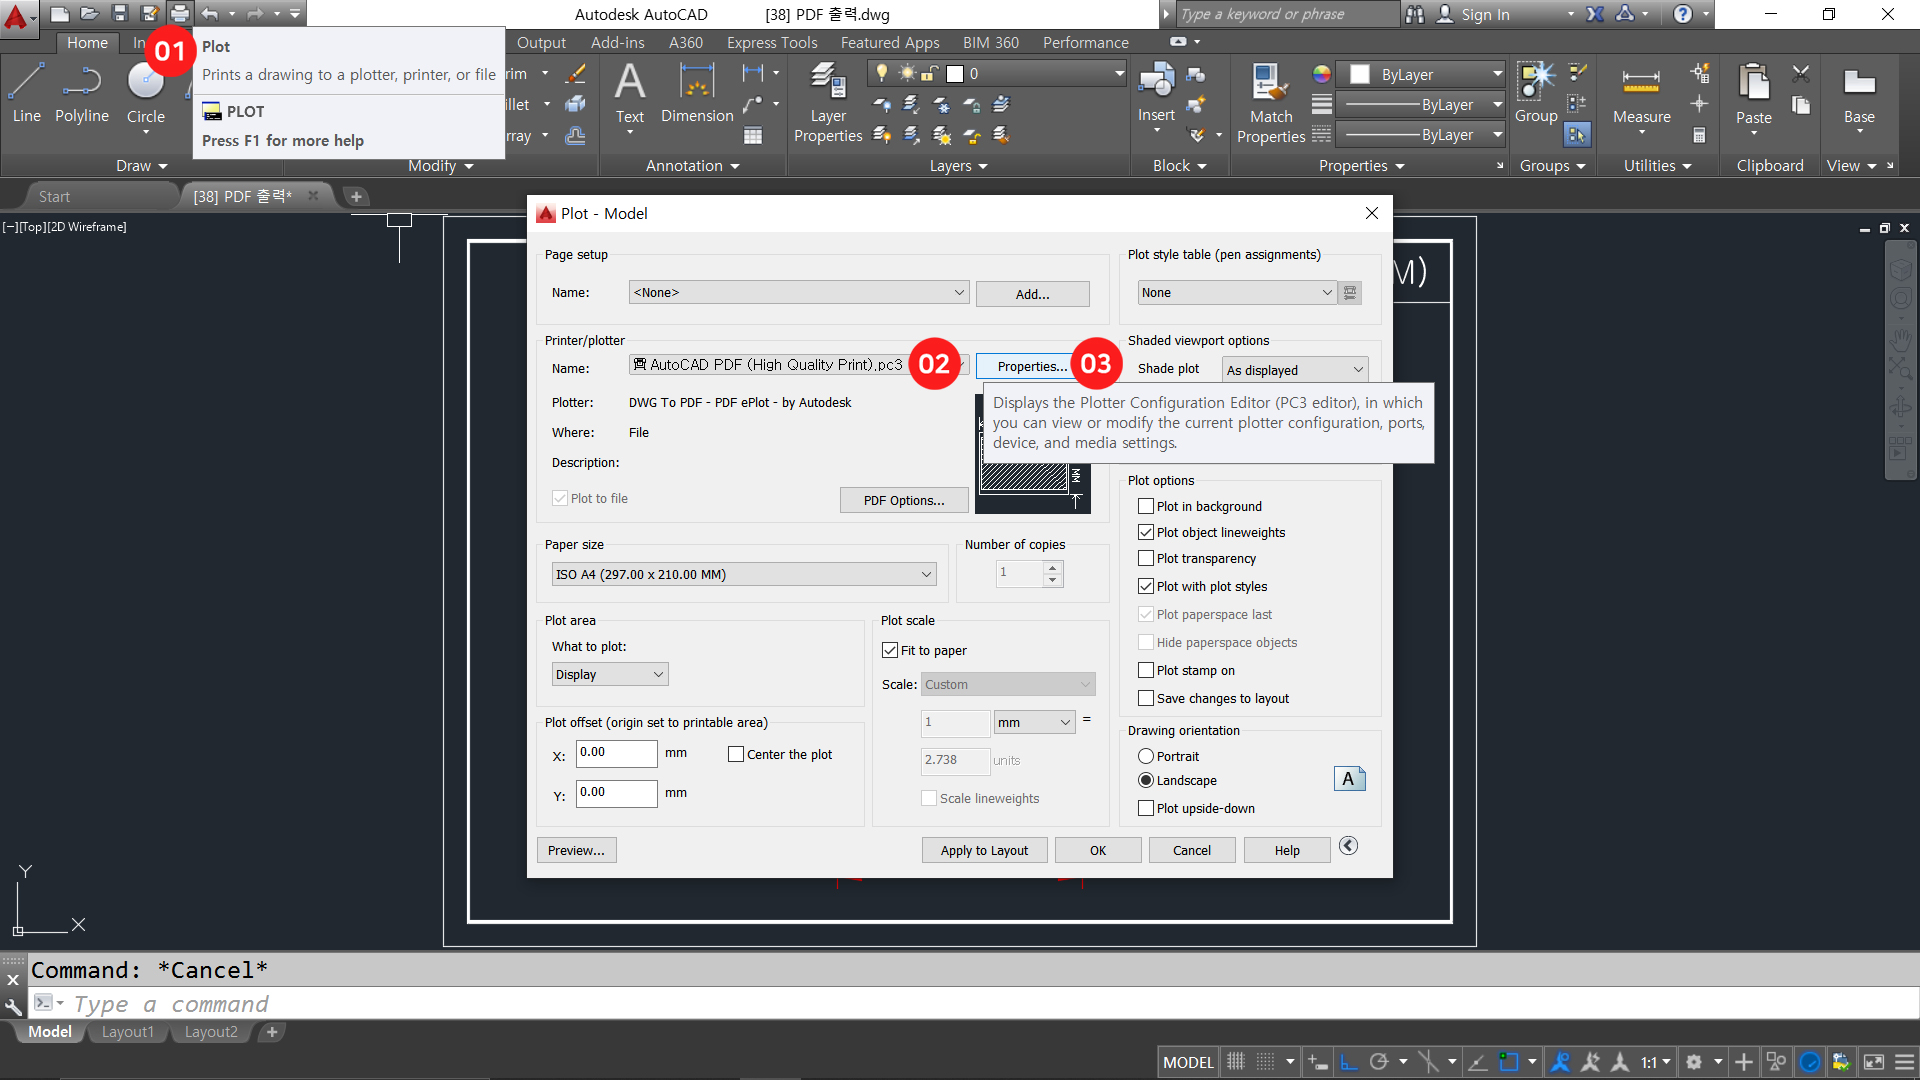This screenshot has height=1080, width=1920.
Task: Expand the Draw panel flyout
Action: click(x=142, y=166)
